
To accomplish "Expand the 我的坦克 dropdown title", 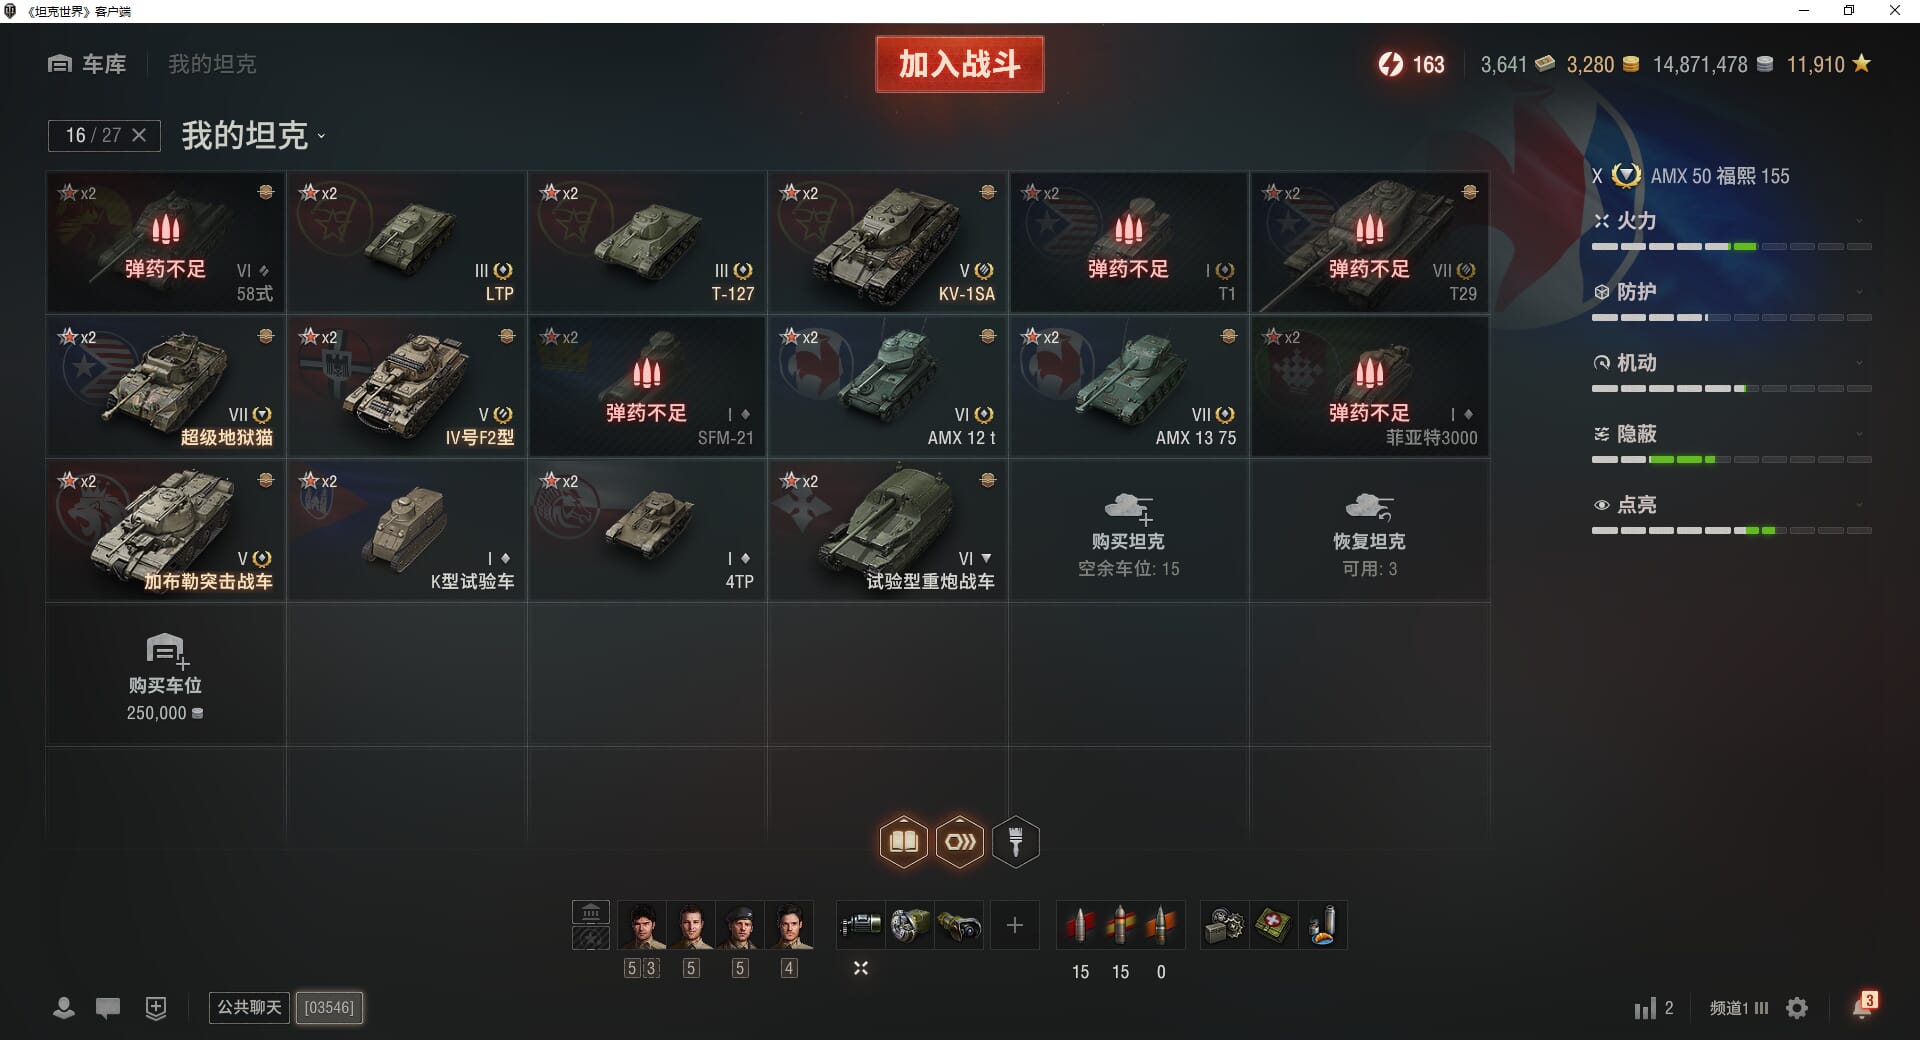I will [254, 135].
